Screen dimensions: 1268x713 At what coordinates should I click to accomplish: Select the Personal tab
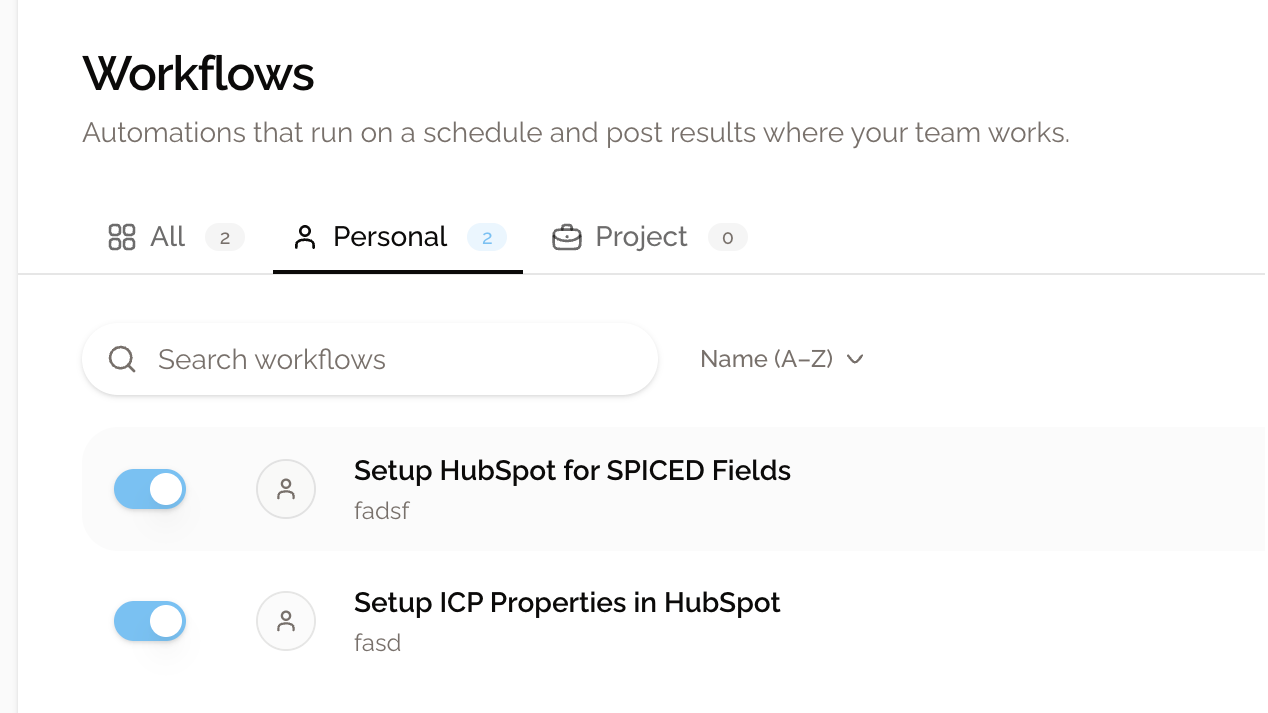398,237
